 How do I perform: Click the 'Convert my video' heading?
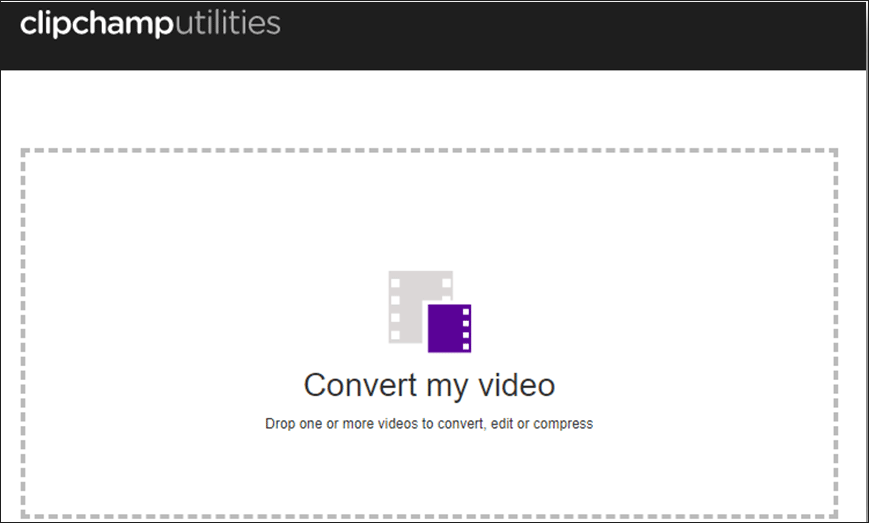click(429, 385)
